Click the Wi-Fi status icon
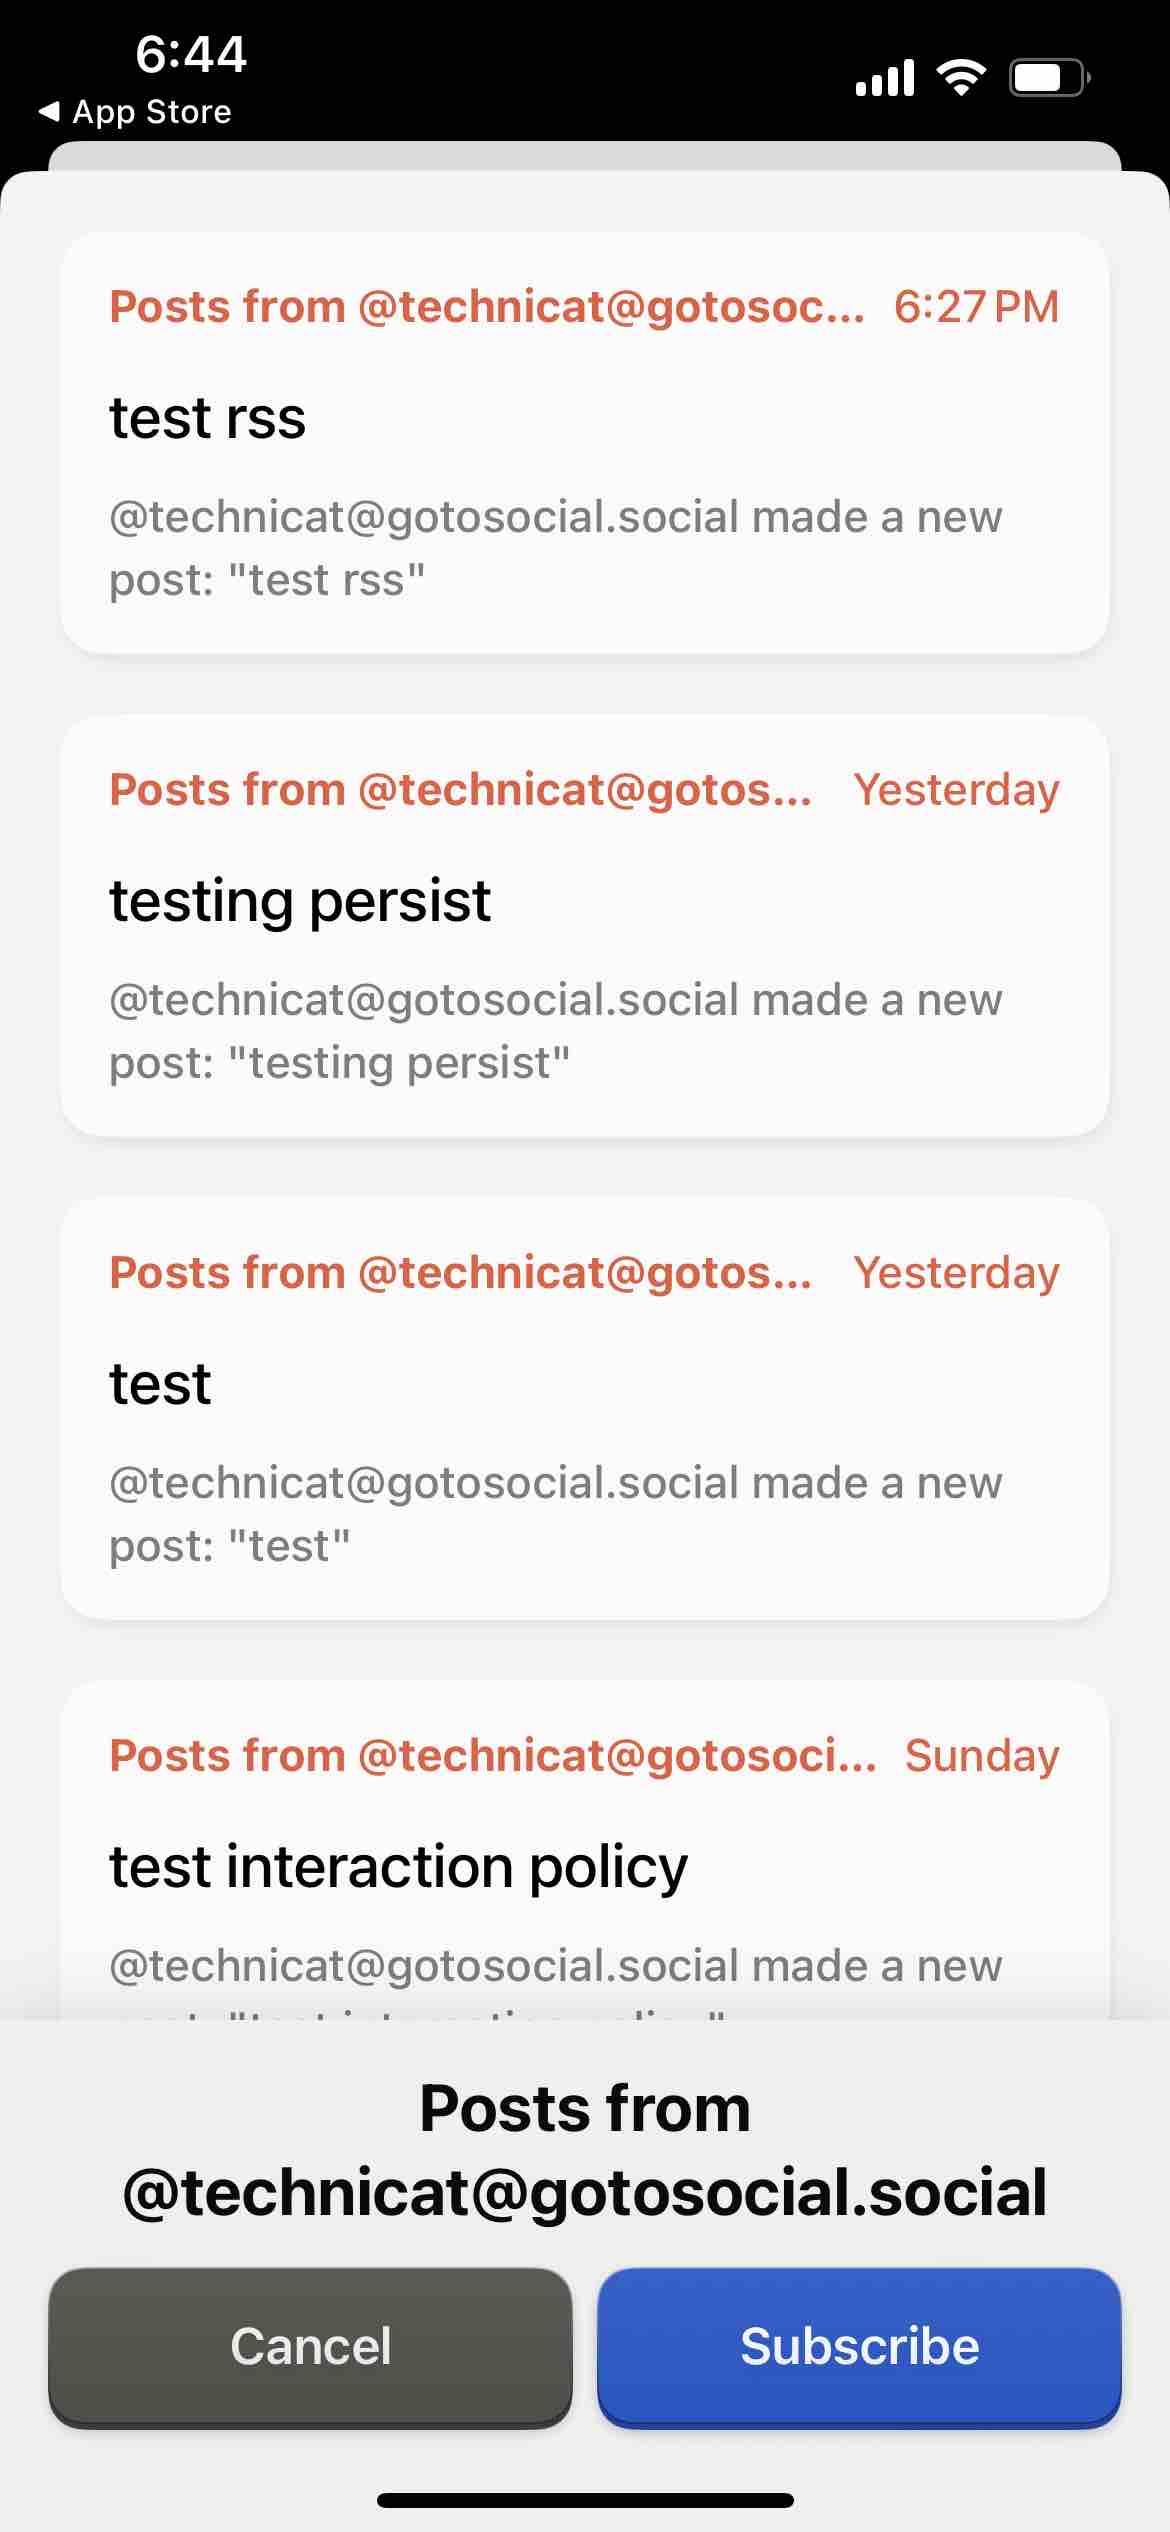This screenshot has height=2532, width=1170. point(960,78)
